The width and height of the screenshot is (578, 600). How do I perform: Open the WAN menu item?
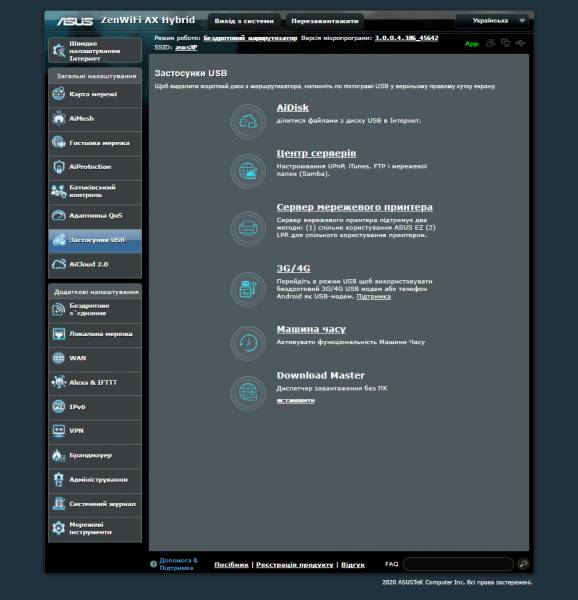[95, 358]
